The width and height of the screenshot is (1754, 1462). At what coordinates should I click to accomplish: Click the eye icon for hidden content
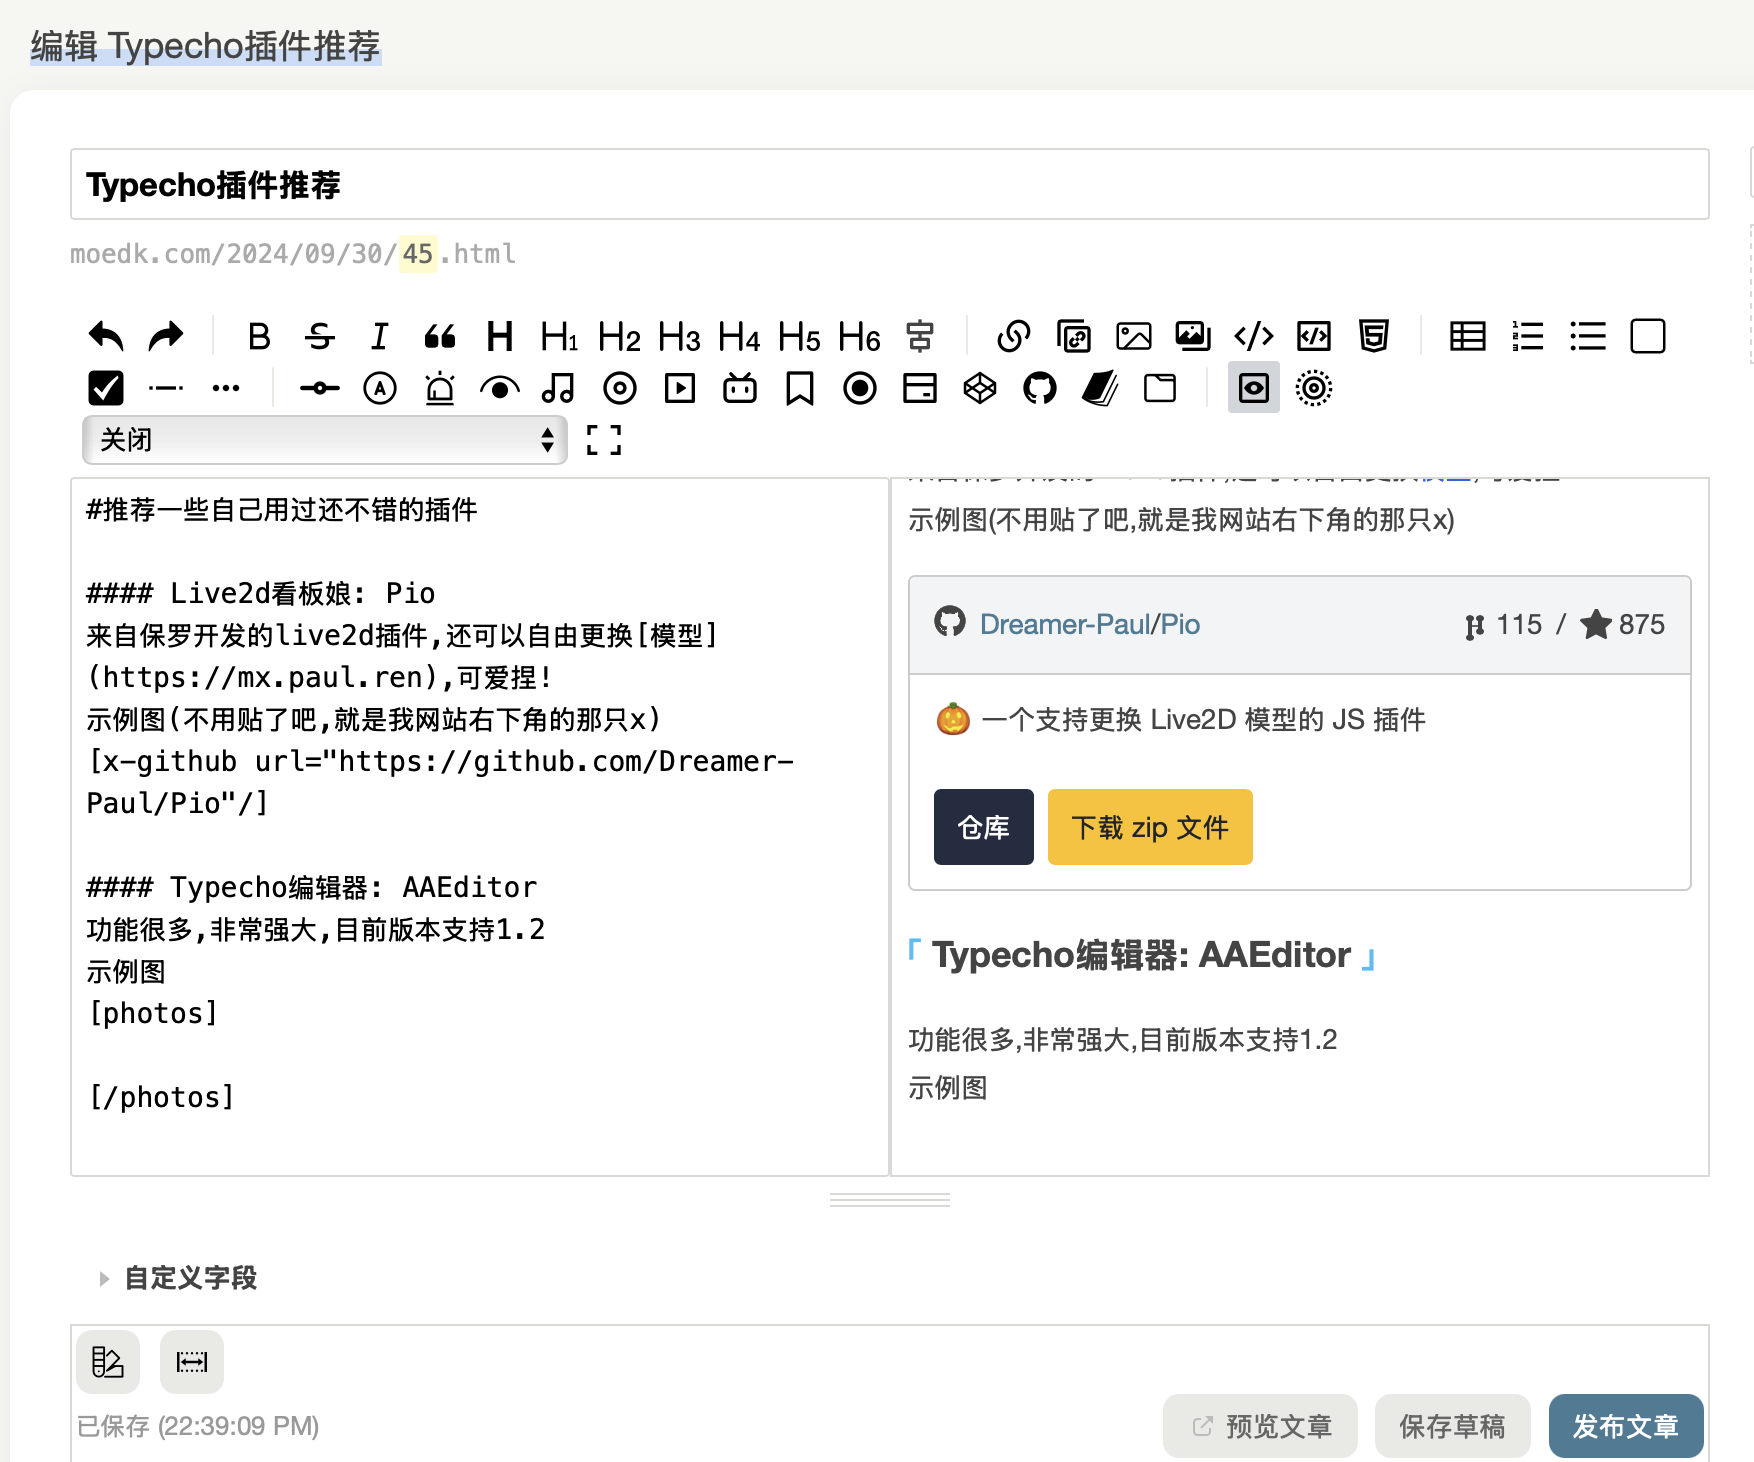500,388
